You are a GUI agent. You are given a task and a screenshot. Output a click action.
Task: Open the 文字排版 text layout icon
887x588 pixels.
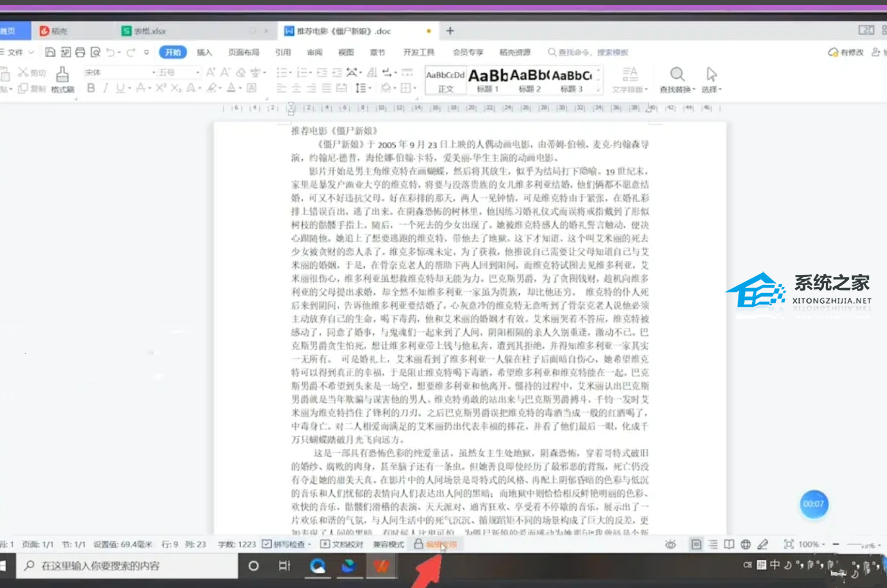click(x=629, y=78)
